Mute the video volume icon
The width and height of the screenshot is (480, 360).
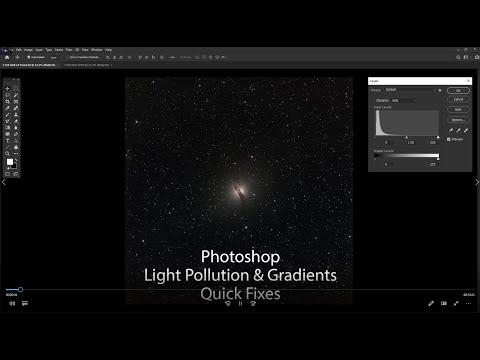click(12, 303)
